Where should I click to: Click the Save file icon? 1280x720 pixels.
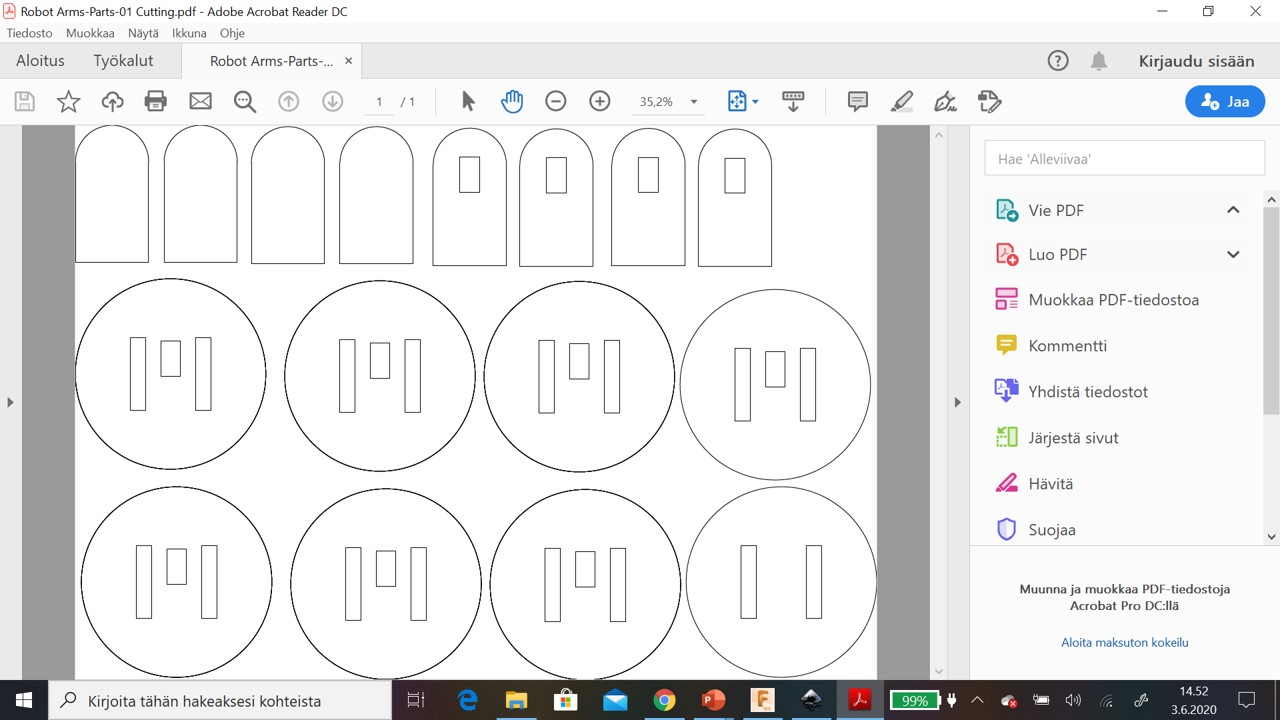point(25,101)
